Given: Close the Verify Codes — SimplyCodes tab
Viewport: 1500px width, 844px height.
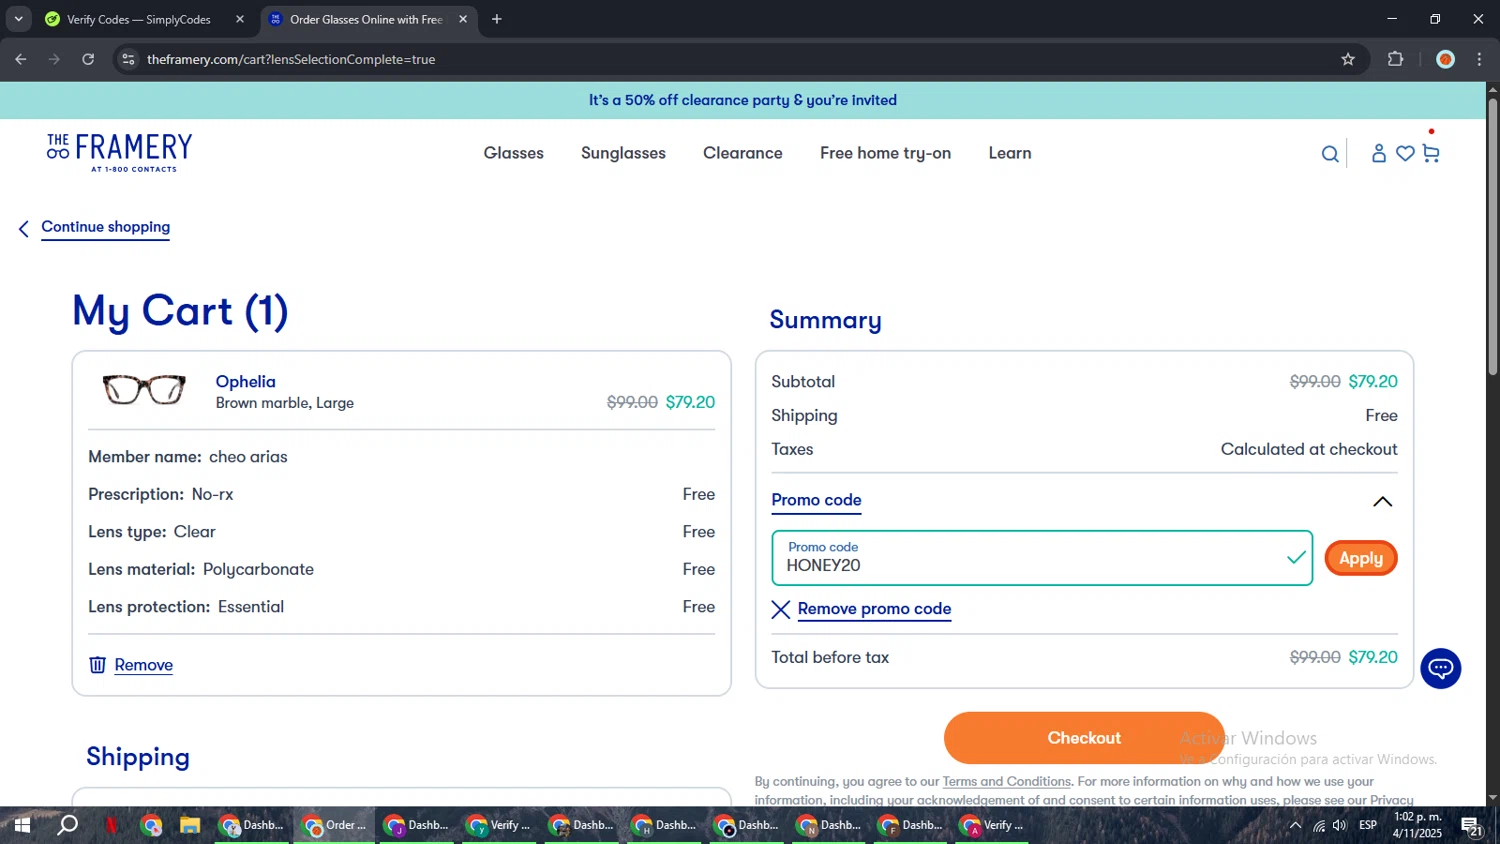Looking at the screenshot, I should coord(240,19).
